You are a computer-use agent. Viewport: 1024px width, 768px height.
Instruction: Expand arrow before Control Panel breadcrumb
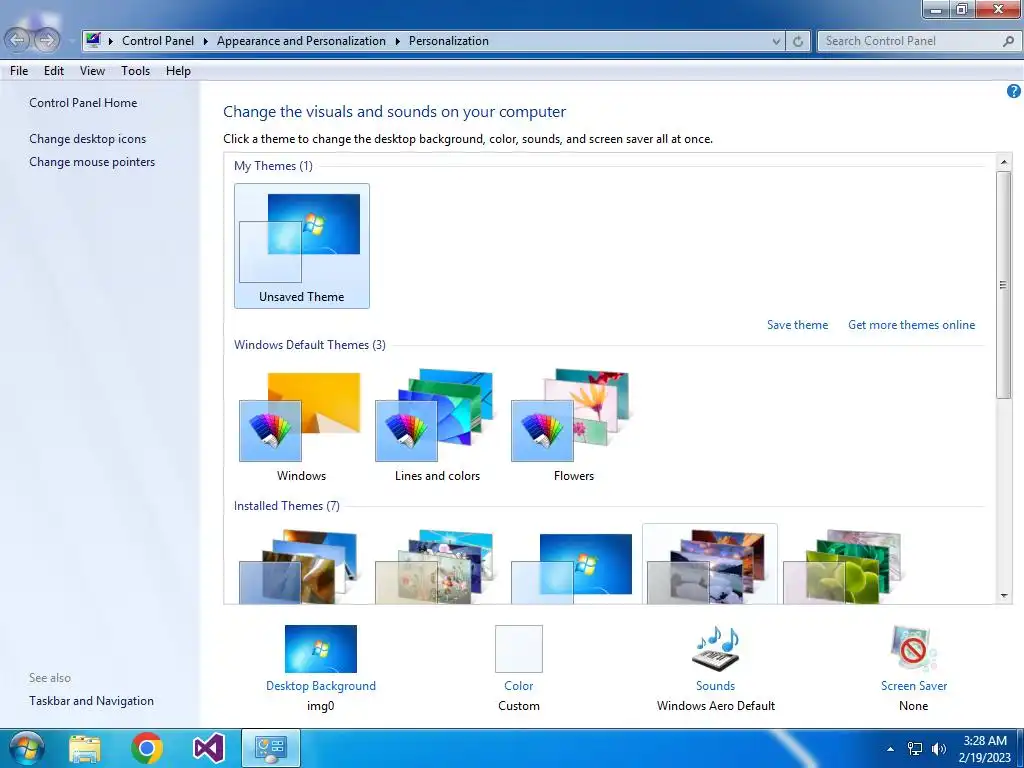click(110, 41)
